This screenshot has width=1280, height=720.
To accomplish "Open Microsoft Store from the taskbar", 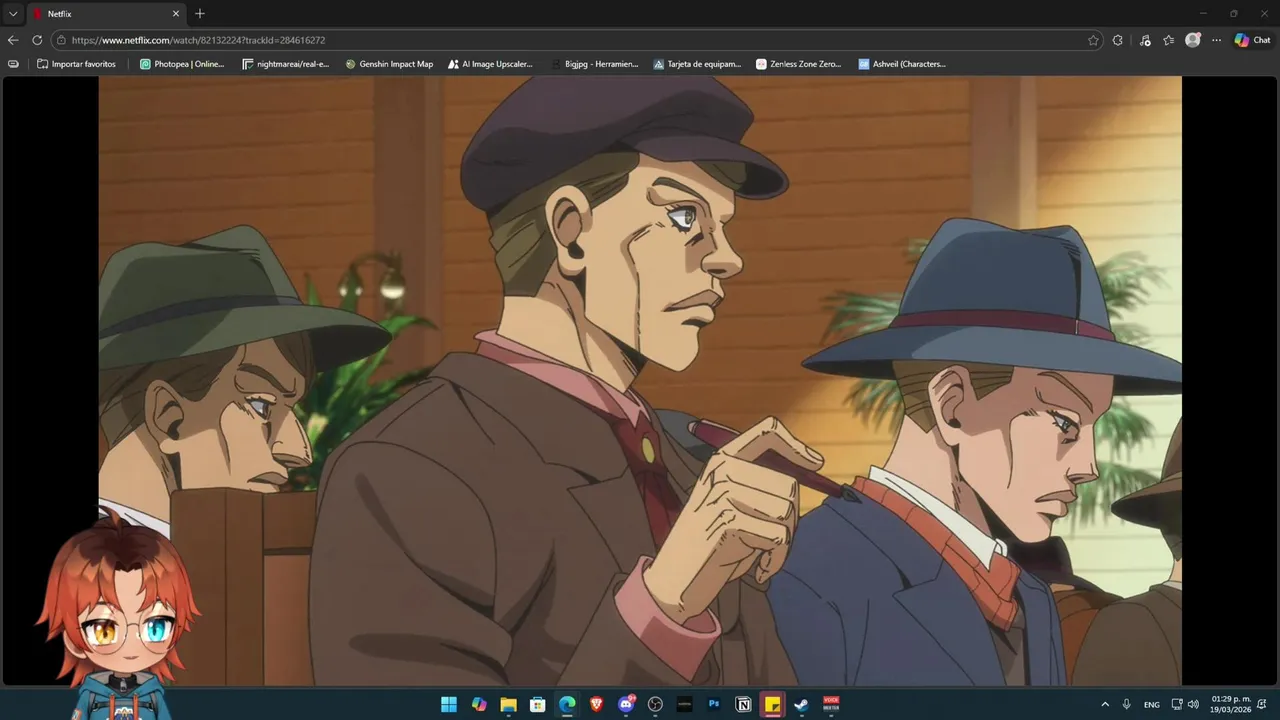I will tap(537, 704).
